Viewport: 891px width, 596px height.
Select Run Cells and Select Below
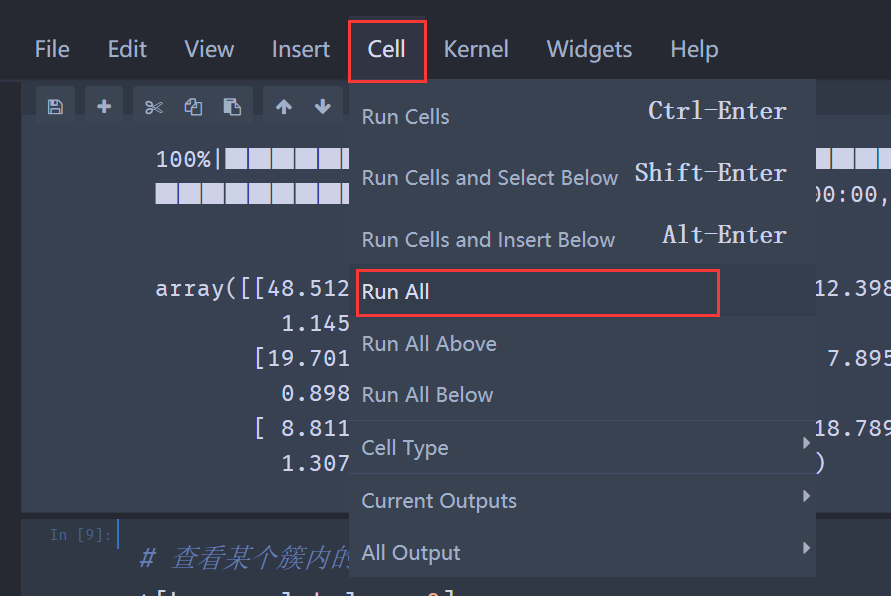point(582,177)
